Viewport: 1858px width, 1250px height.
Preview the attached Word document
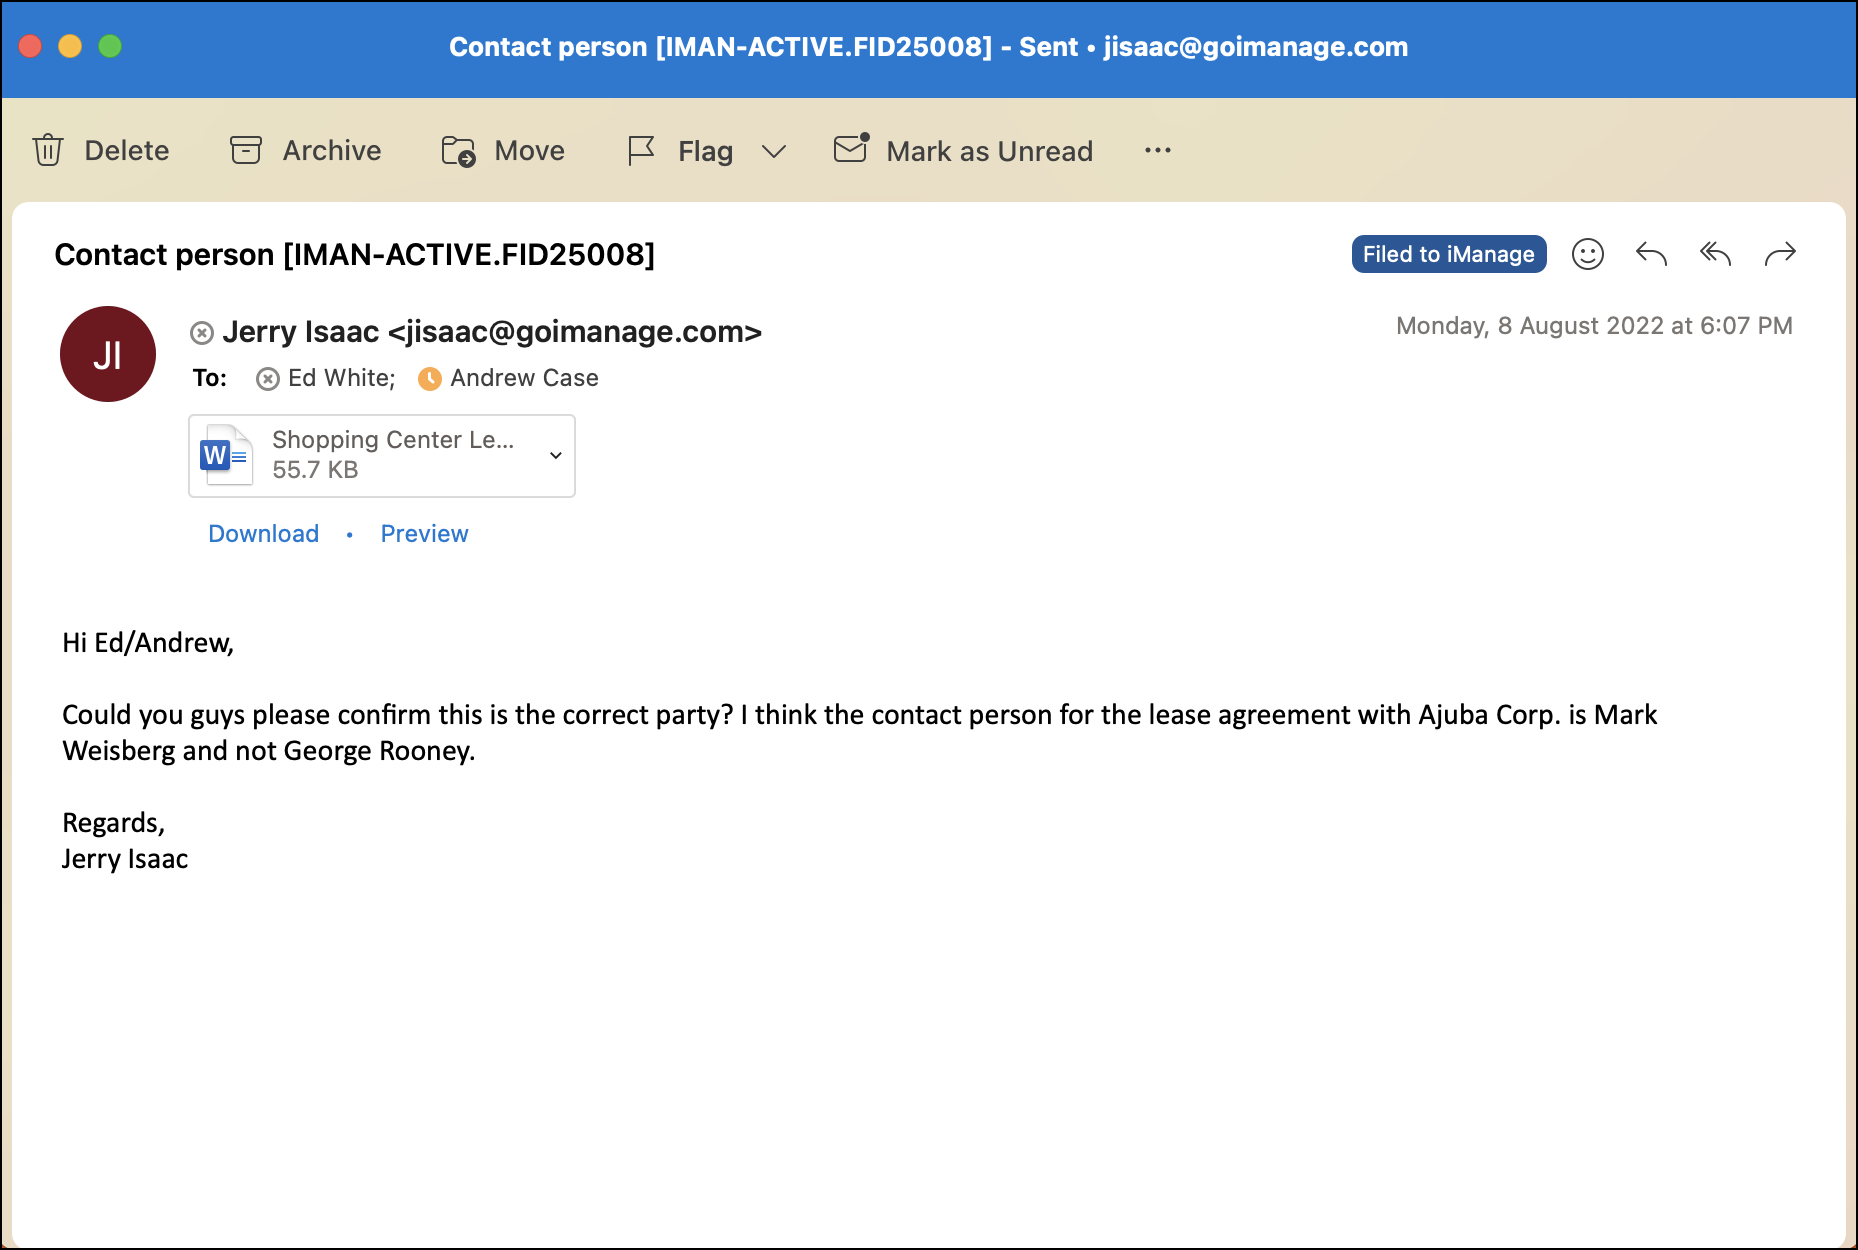point(424,533)
